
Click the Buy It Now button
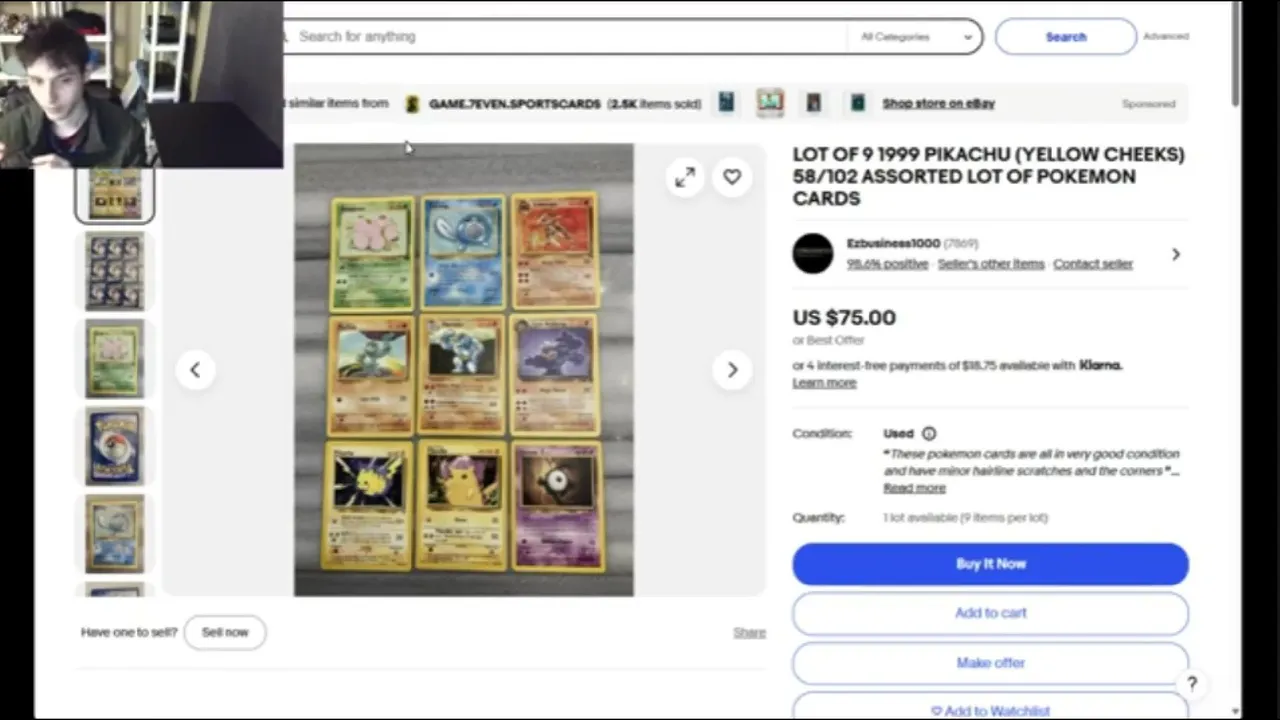point(991,564)
